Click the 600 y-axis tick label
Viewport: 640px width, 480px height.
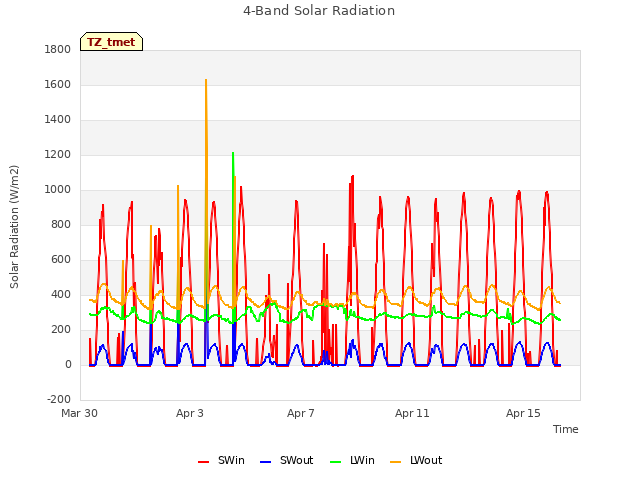(61, 260)
